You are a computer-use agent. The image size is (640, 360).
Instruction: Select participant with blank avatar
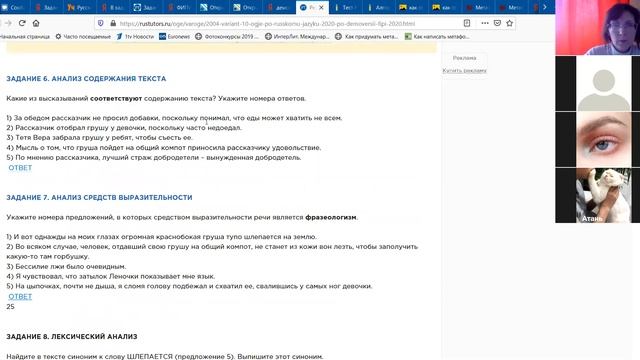coord(598,83)
